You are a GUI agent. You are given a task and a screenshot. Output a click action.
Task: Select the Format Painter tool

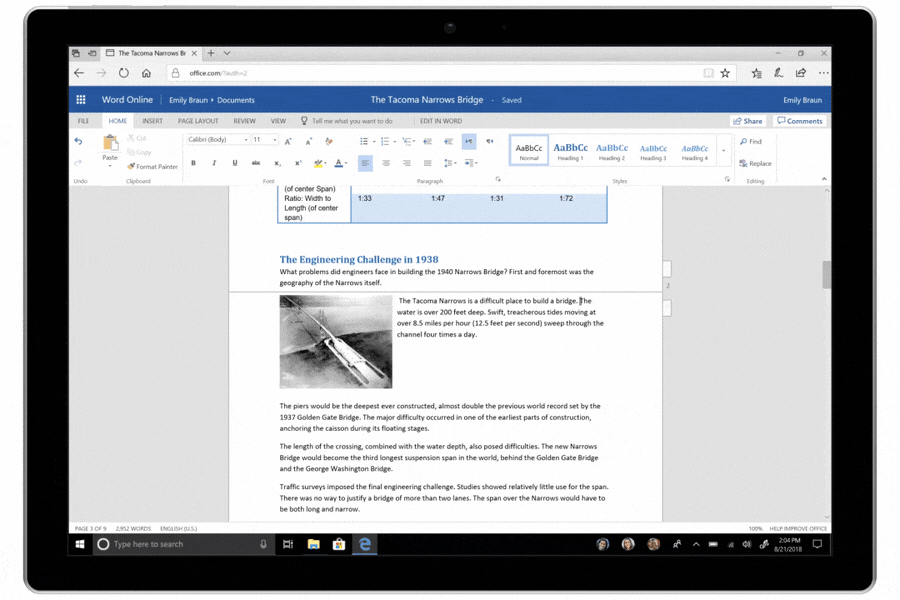152,166
